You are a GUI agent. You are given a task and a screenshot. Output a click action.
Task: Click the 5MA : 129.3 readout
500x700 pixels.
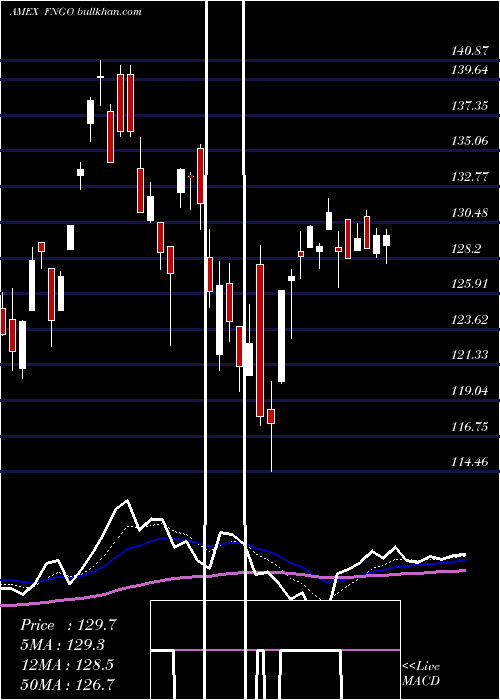64,645
